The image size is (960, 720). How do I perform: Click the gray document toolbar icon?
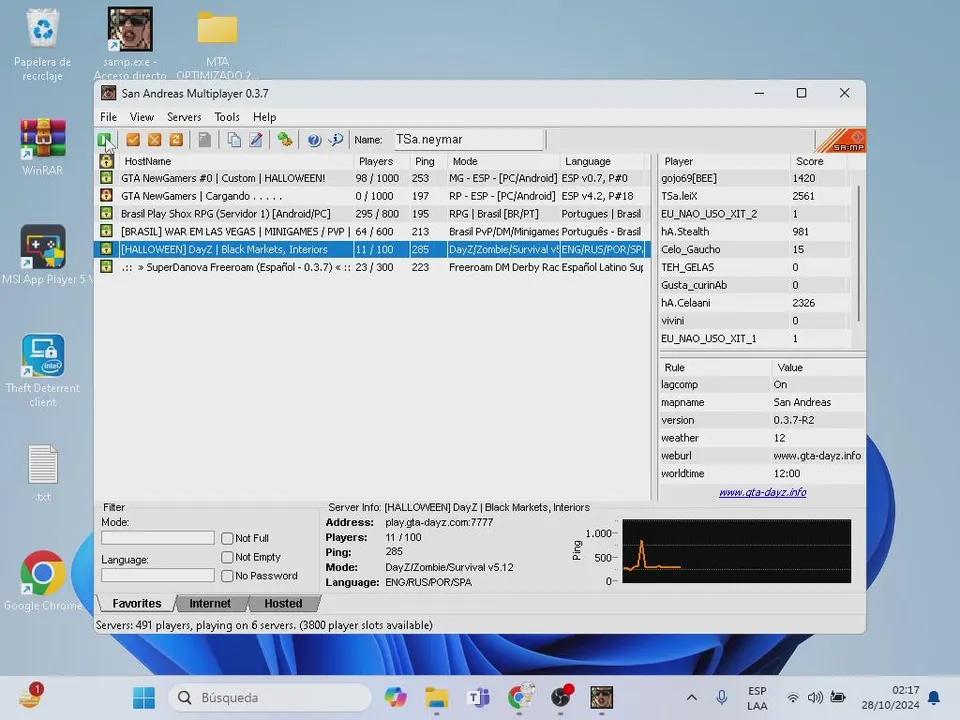point(204,140)
